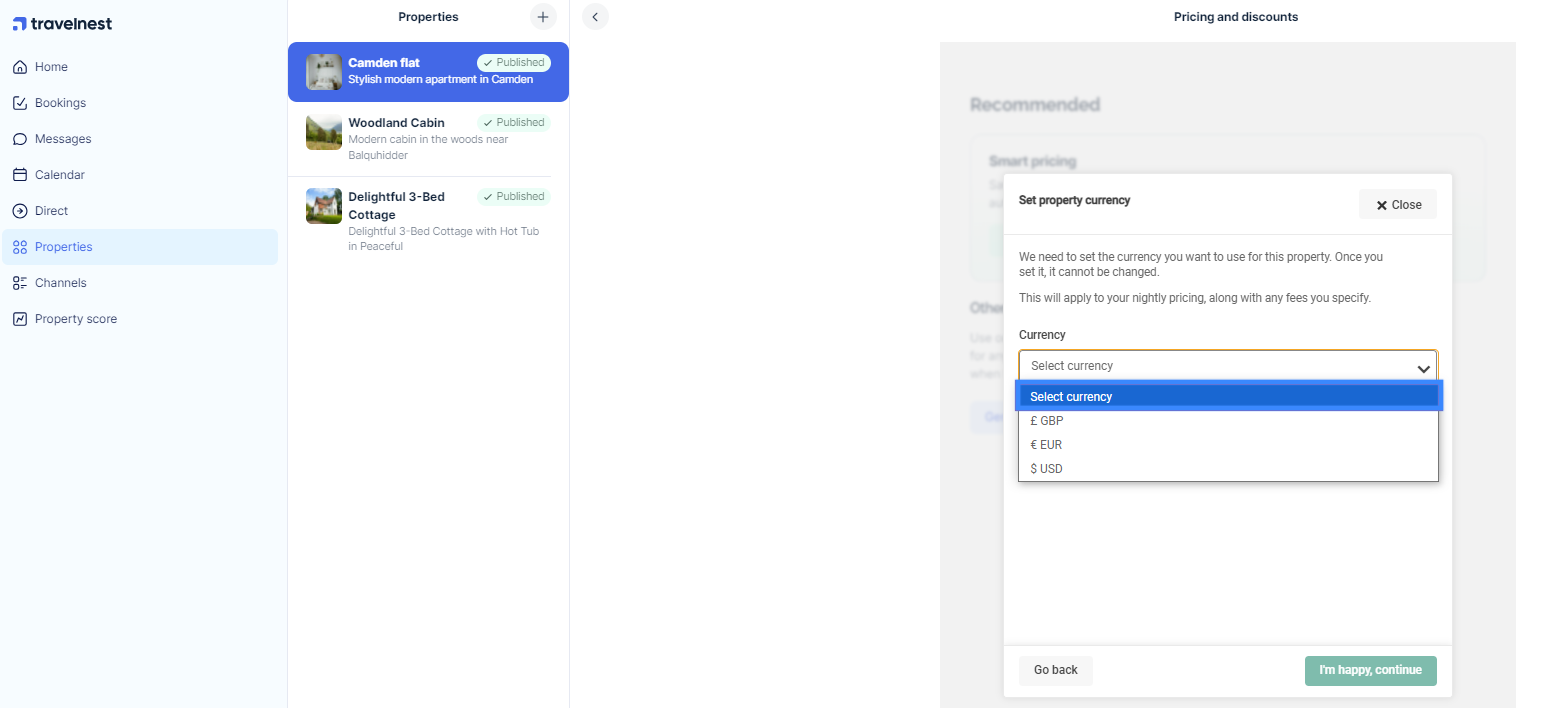
Task: Open Bookings via its checkbox icon
Action: point(20,103)
